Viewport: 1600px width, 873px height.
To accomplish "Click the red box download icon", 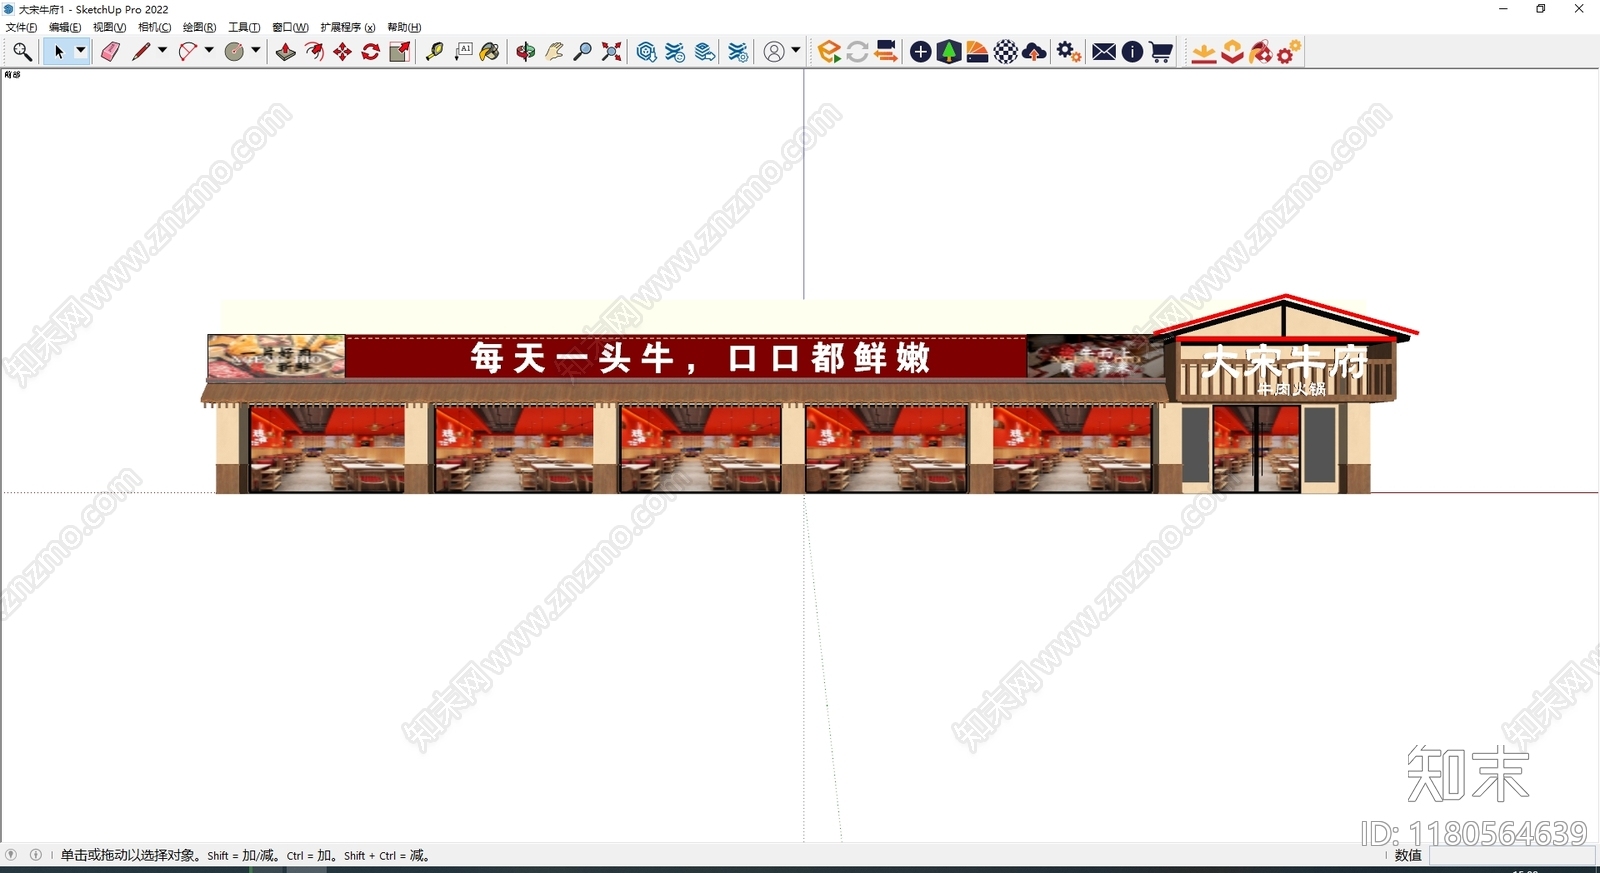I will point(1232,52).
